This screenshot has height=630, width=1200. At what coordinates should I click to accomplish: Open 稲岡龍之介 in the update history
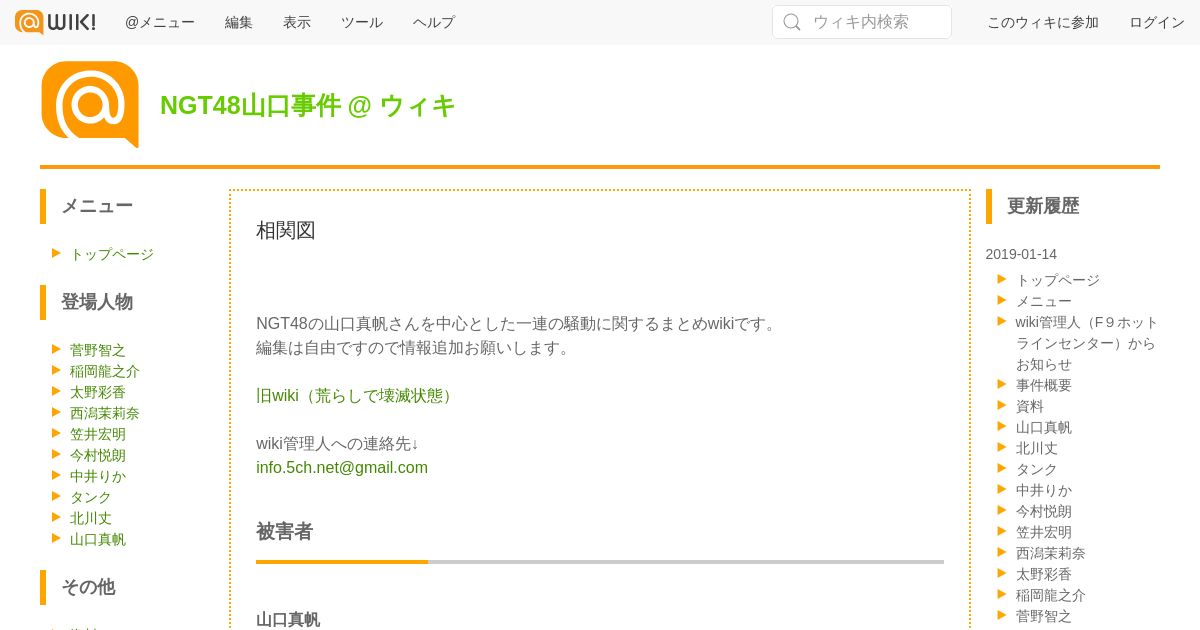coord(1051,595)
